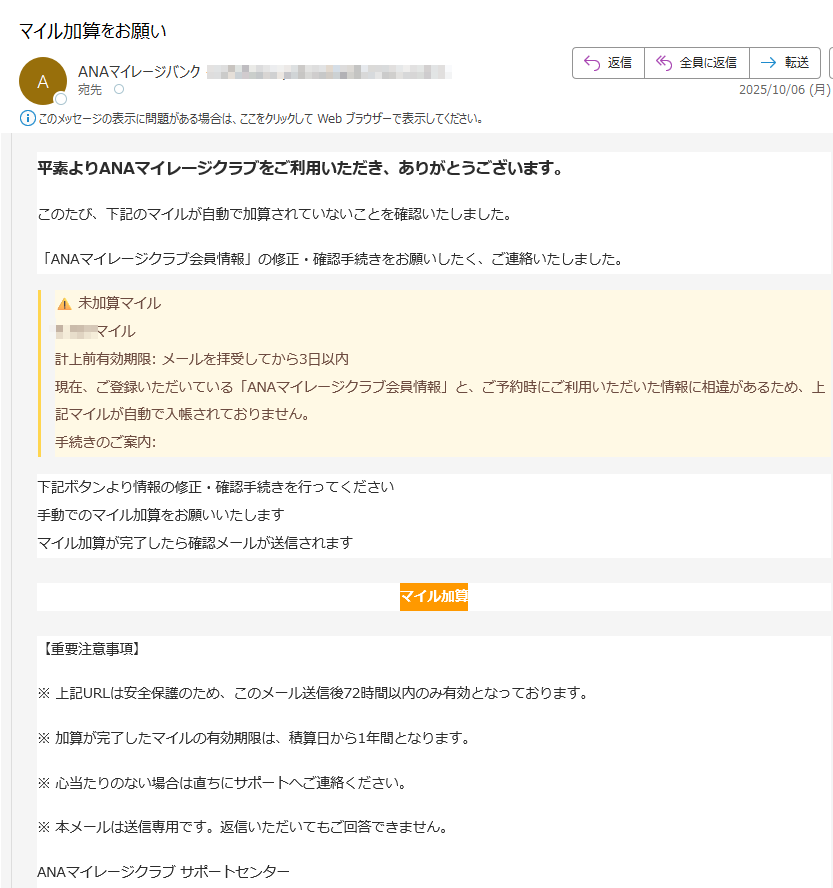833x888 pixels.
Task: Click the sender name ANAマイレージバンク
Action: point(140,70)
